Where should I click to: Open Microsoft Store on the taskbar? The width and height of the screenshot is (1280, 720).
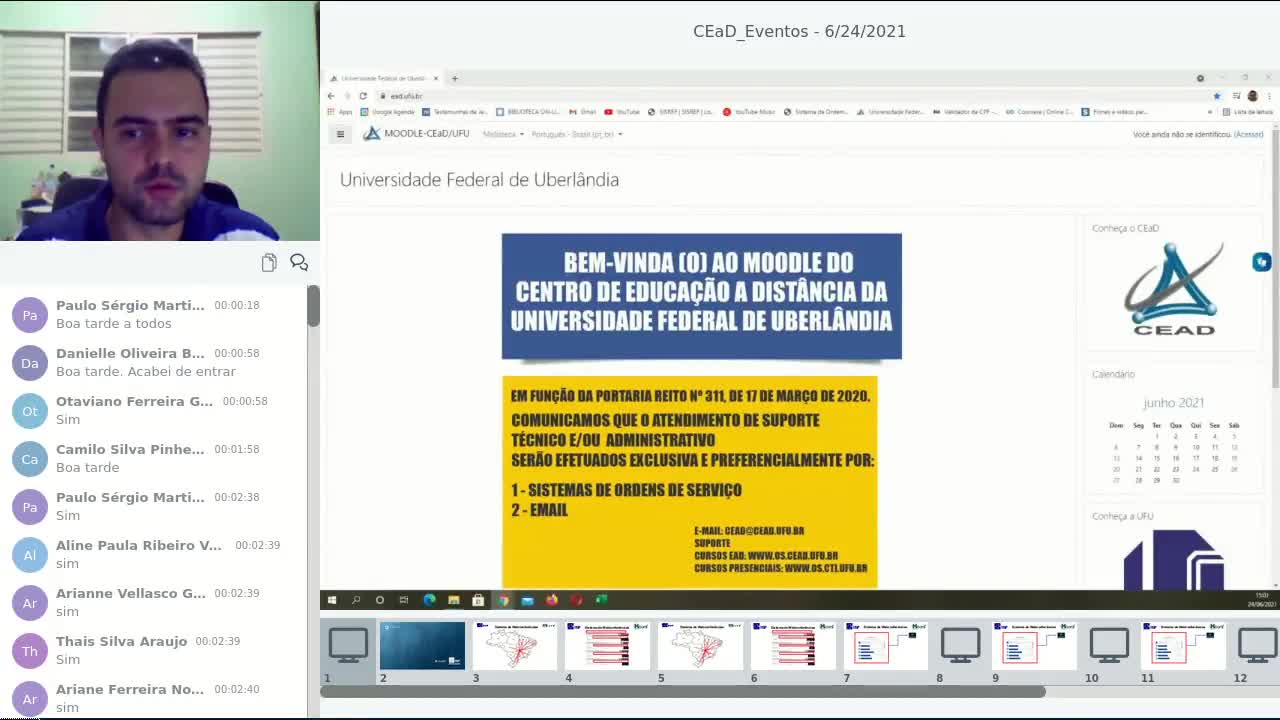coord(478,600)
